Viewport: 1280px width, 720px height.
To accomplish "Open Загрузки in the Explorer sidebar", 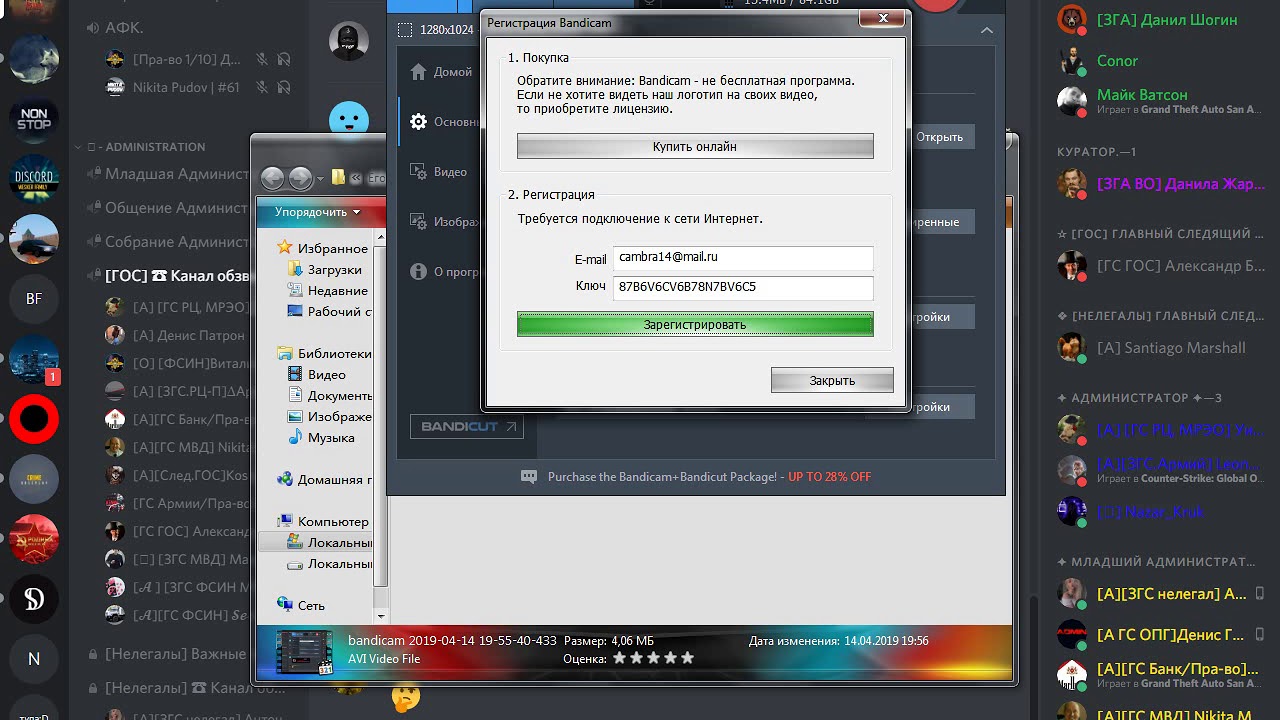I will (x=325, y=270).
